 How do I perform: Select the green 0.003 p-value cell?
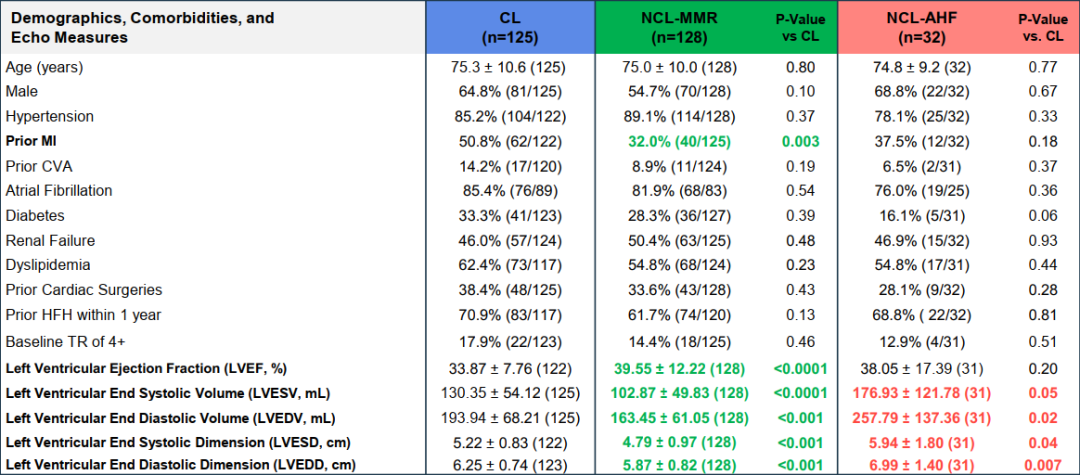pos(800,141)
